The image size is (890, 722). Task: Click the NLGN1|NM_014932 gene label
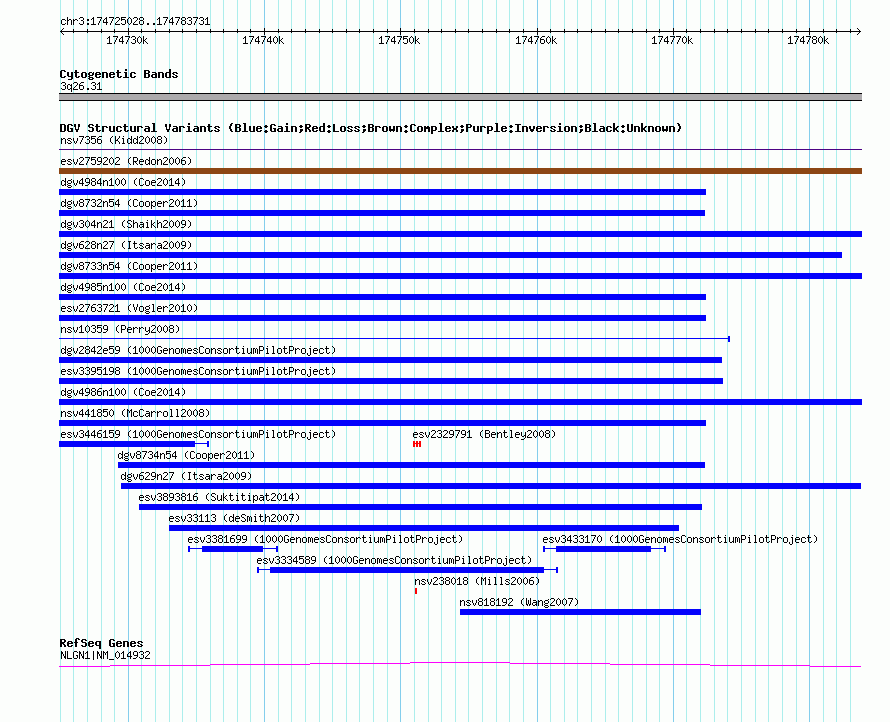[105, 655]
